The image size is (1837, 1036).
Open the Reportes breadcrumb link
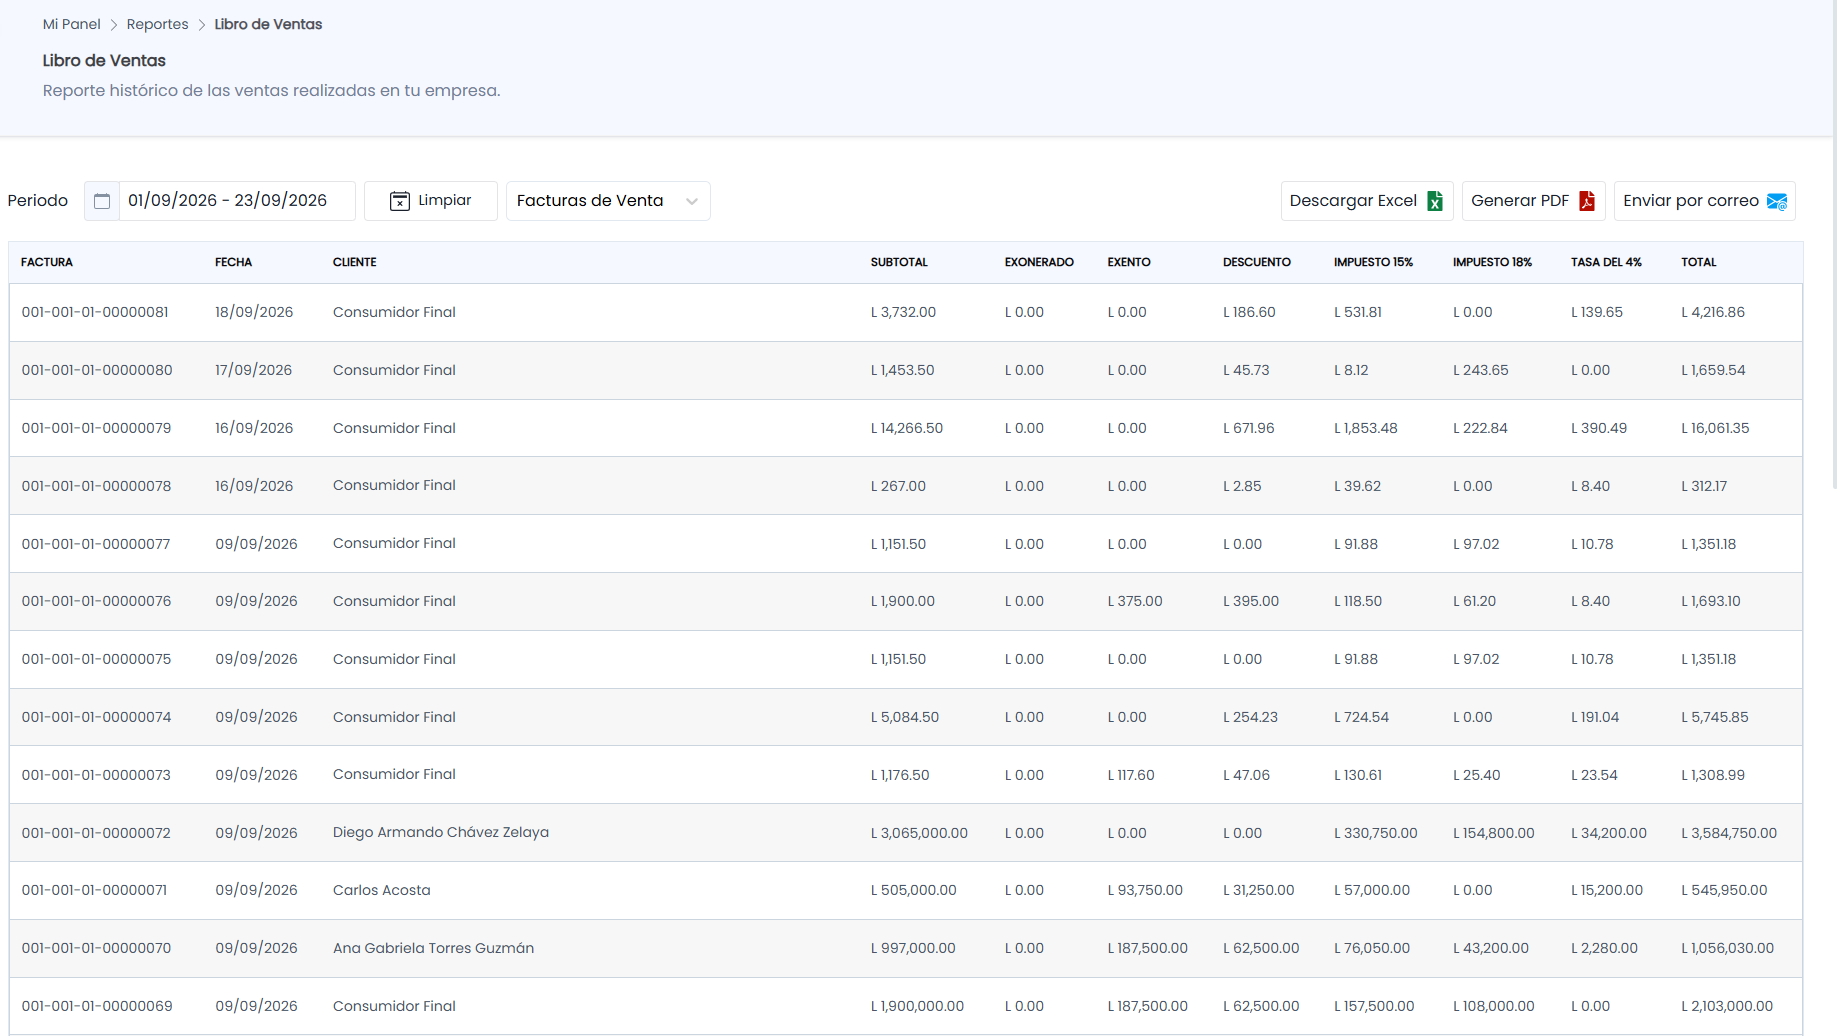point(157,24)
